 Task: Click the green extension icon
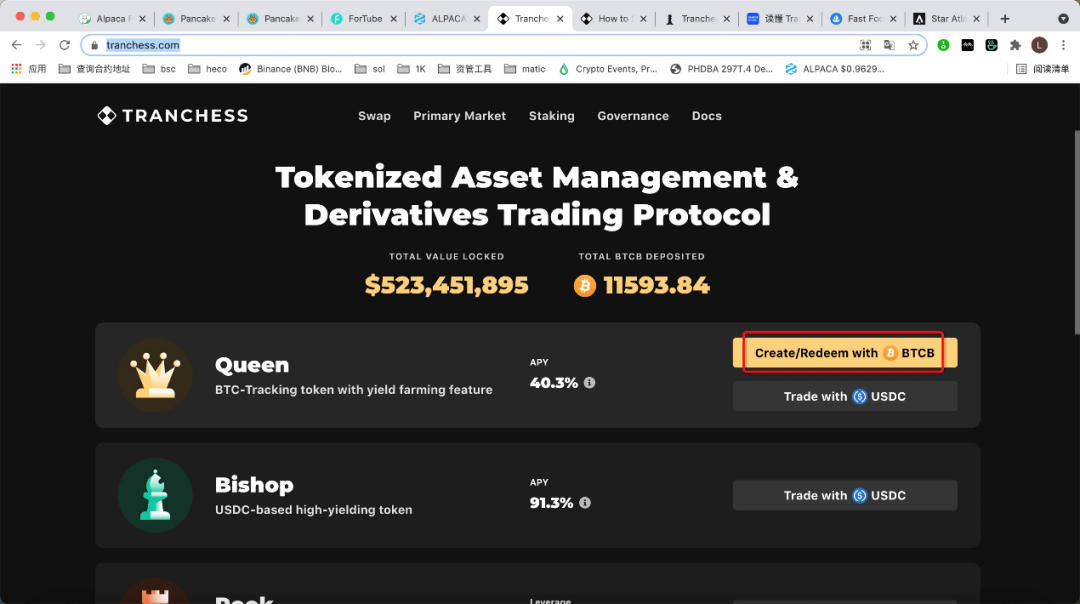pyautogui.click(x=944, y=45)
